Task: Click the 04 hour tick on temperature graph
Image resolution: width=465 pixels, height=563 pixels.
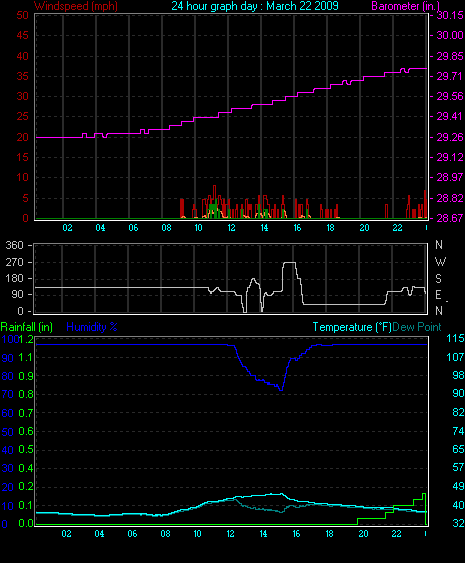Action: pyautogui.click(x=99, y=534)
